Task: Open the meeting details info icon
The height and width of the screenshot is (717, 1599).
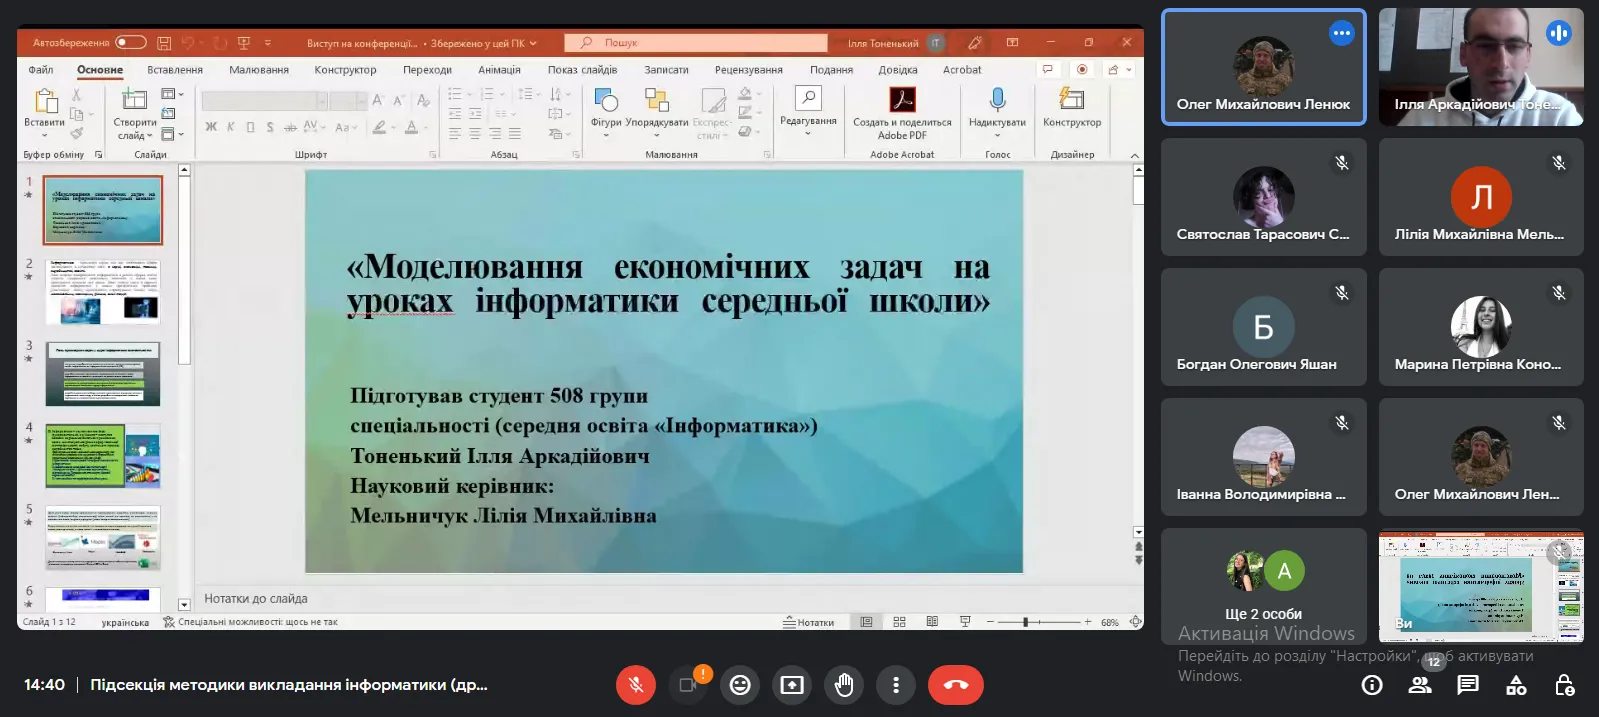Action: click(x=1372, y=685)
